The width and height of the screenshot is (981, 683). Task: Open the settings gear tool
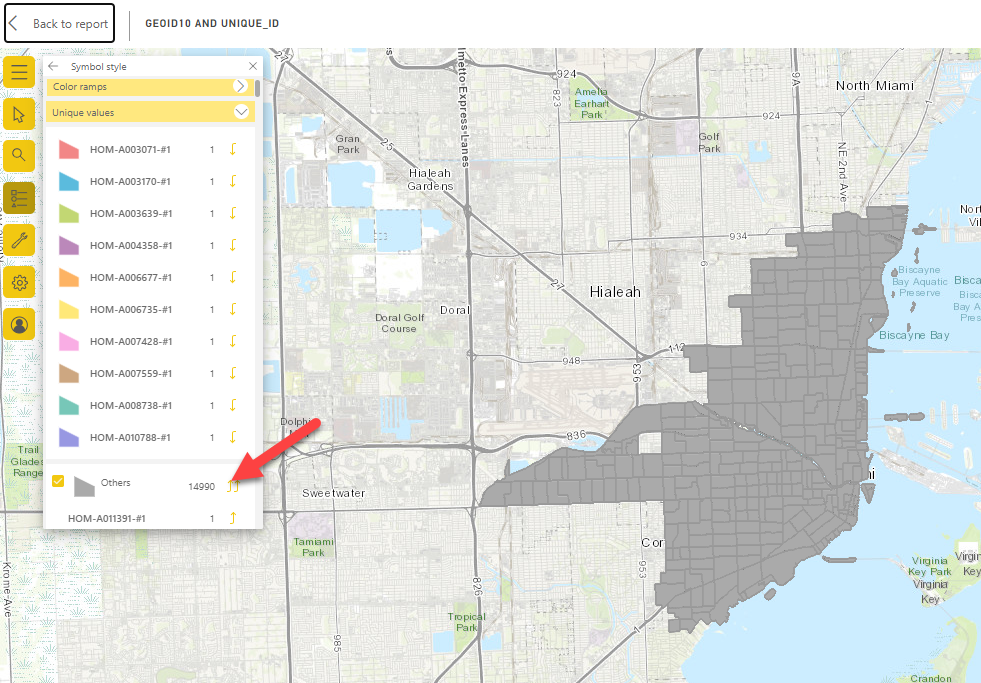click(x=18, y=282)
